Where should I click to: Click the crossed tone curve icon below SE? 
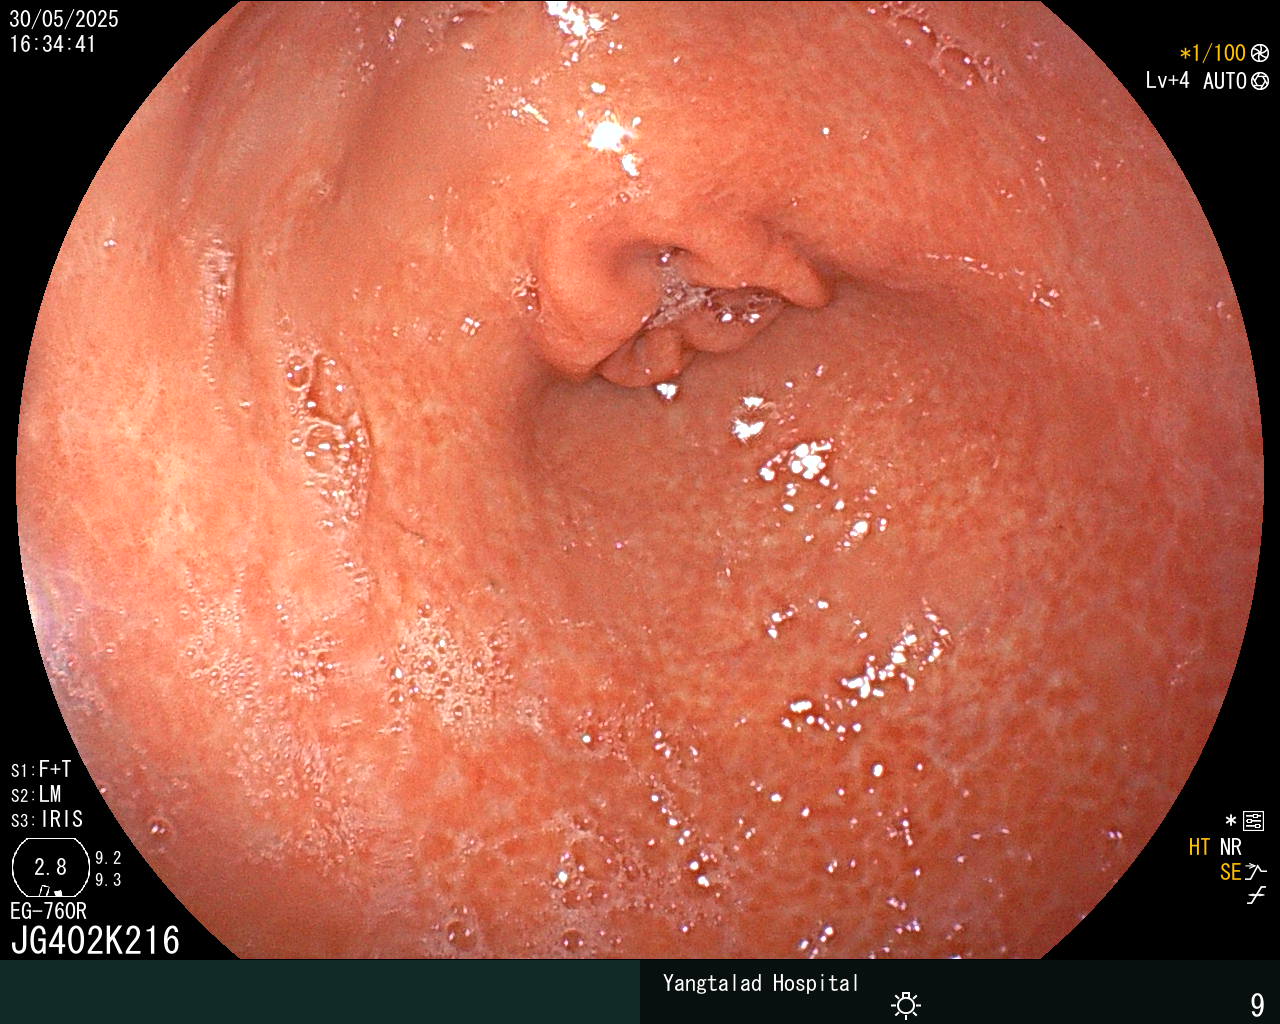click(x=1256, y=896)
